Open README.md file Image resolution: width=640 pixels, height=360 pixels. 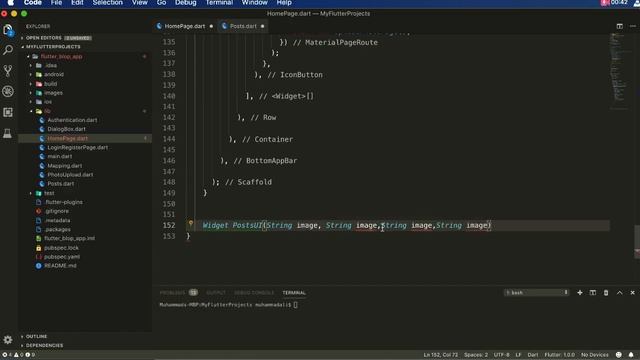(x=60, y=266)
